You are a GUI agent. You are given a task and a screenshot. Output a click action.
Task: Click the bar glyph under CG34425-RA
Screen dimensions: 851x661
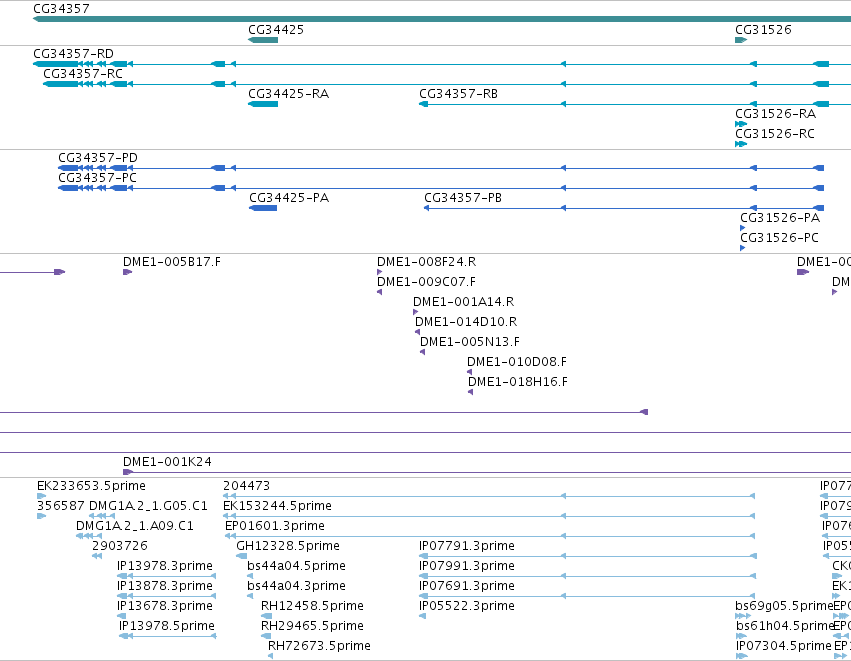[263, 104]
